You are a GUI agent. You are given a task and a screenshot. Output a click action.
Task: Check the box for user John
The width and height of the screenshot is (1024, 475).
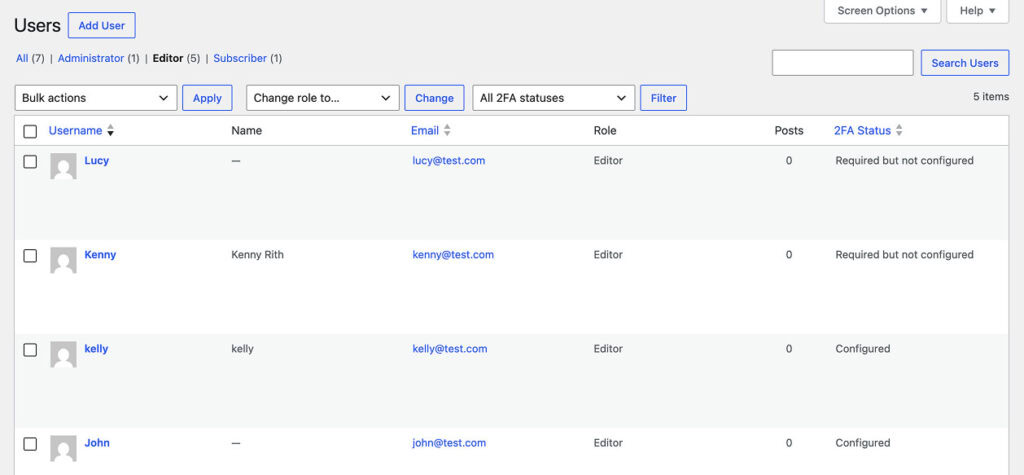click(x=30, y=444)
